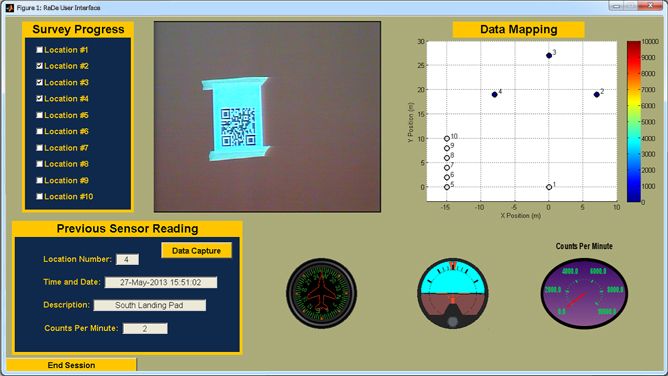Click filled data point 2 on the map
Image resolution: width=668 pixels, height=376 pixels.
pyautogui.click(x=596, y=95)
